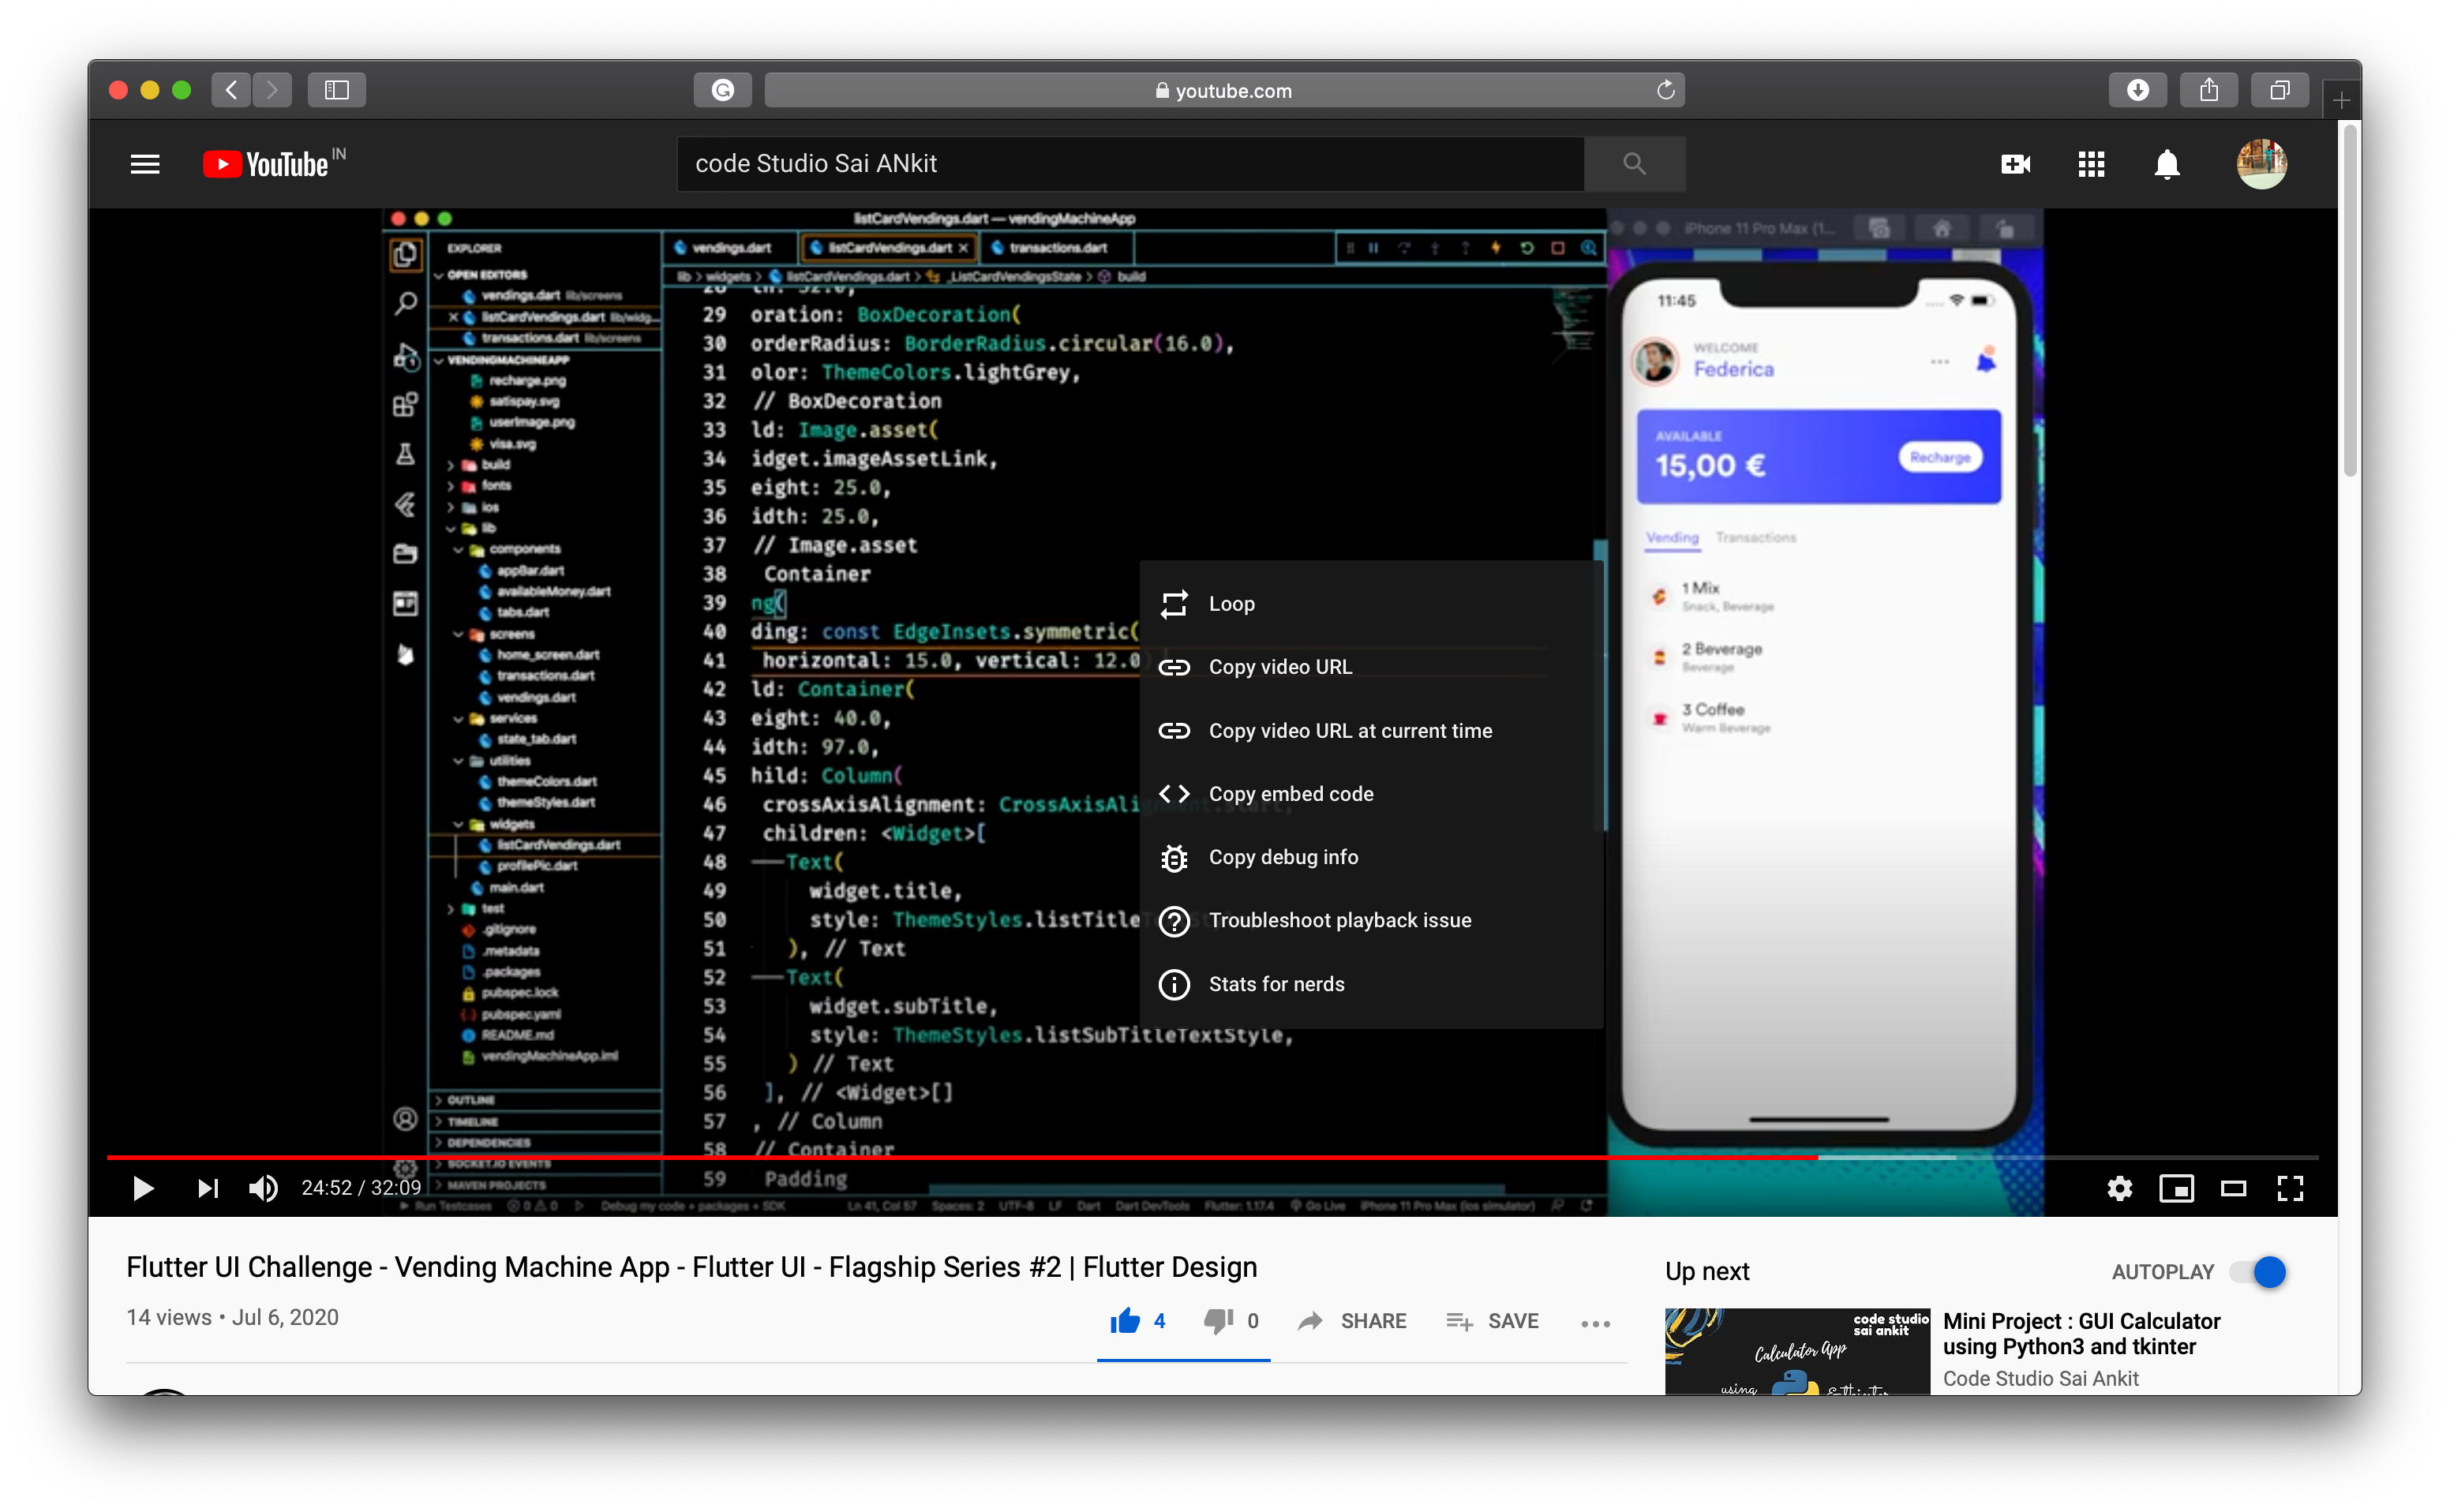
Task: Select Loop from context menu
Action: pos(1231,604)
